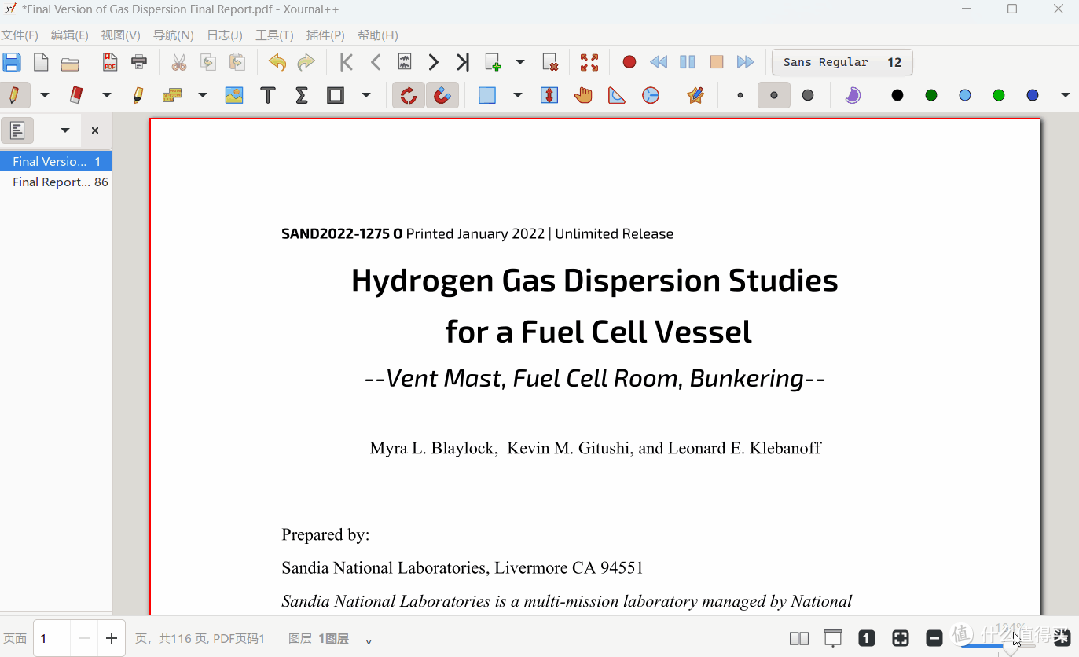Screen dimensions: 1079x657
Task: Select 'Final Report... 86' outline entry
Action: coord(56,182)
